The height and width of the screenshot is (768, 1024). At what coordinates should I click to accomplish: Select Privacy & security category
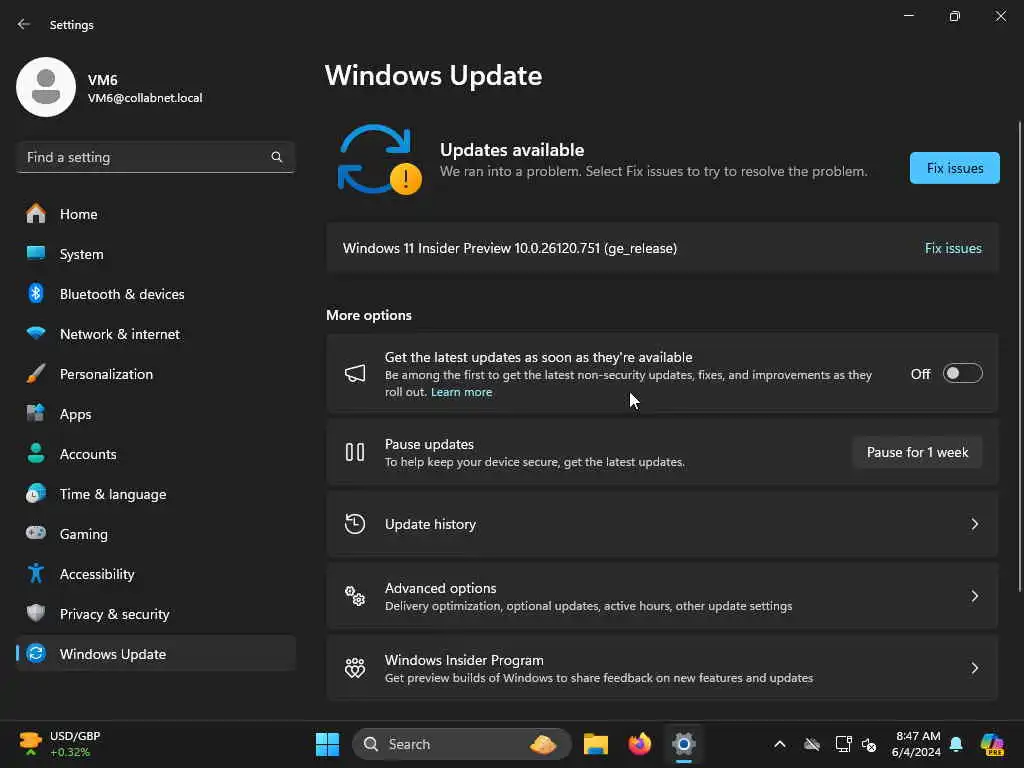[x=155, y=613]
